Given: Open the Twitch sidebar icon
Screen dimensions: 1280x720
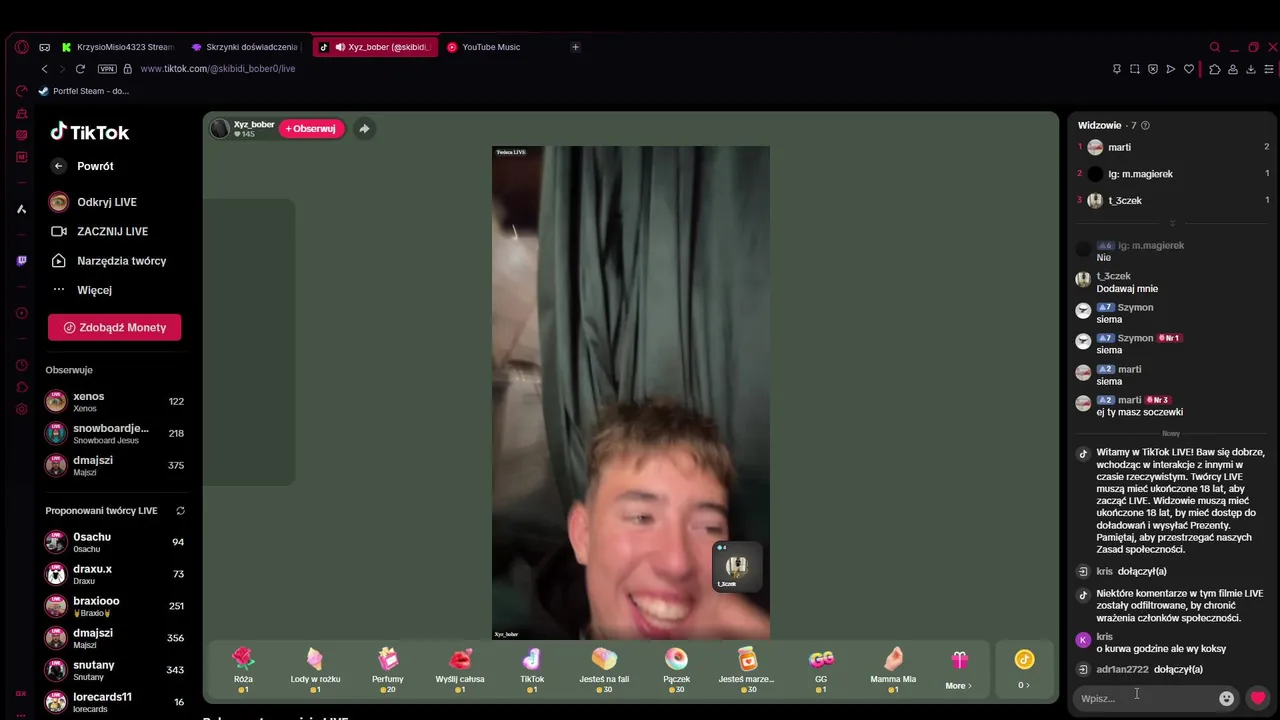Looking at the screenshot, I should 22,261.
